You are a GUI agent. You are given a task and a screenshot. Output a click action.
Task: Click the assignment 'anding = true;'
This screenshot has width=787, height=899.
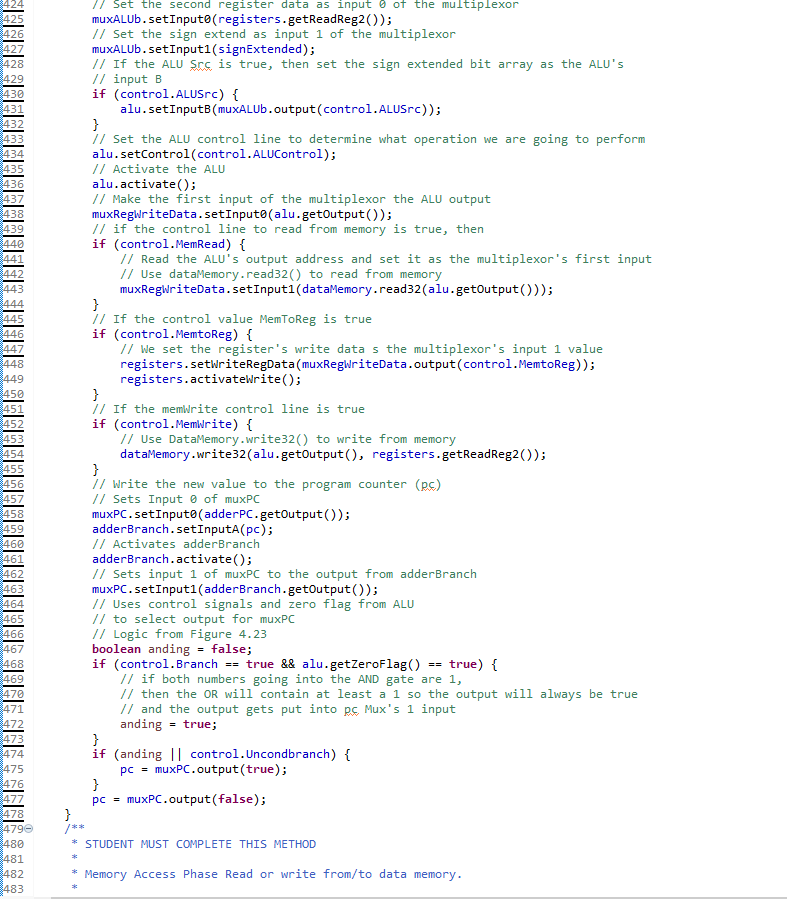click(x=169, y=724)
